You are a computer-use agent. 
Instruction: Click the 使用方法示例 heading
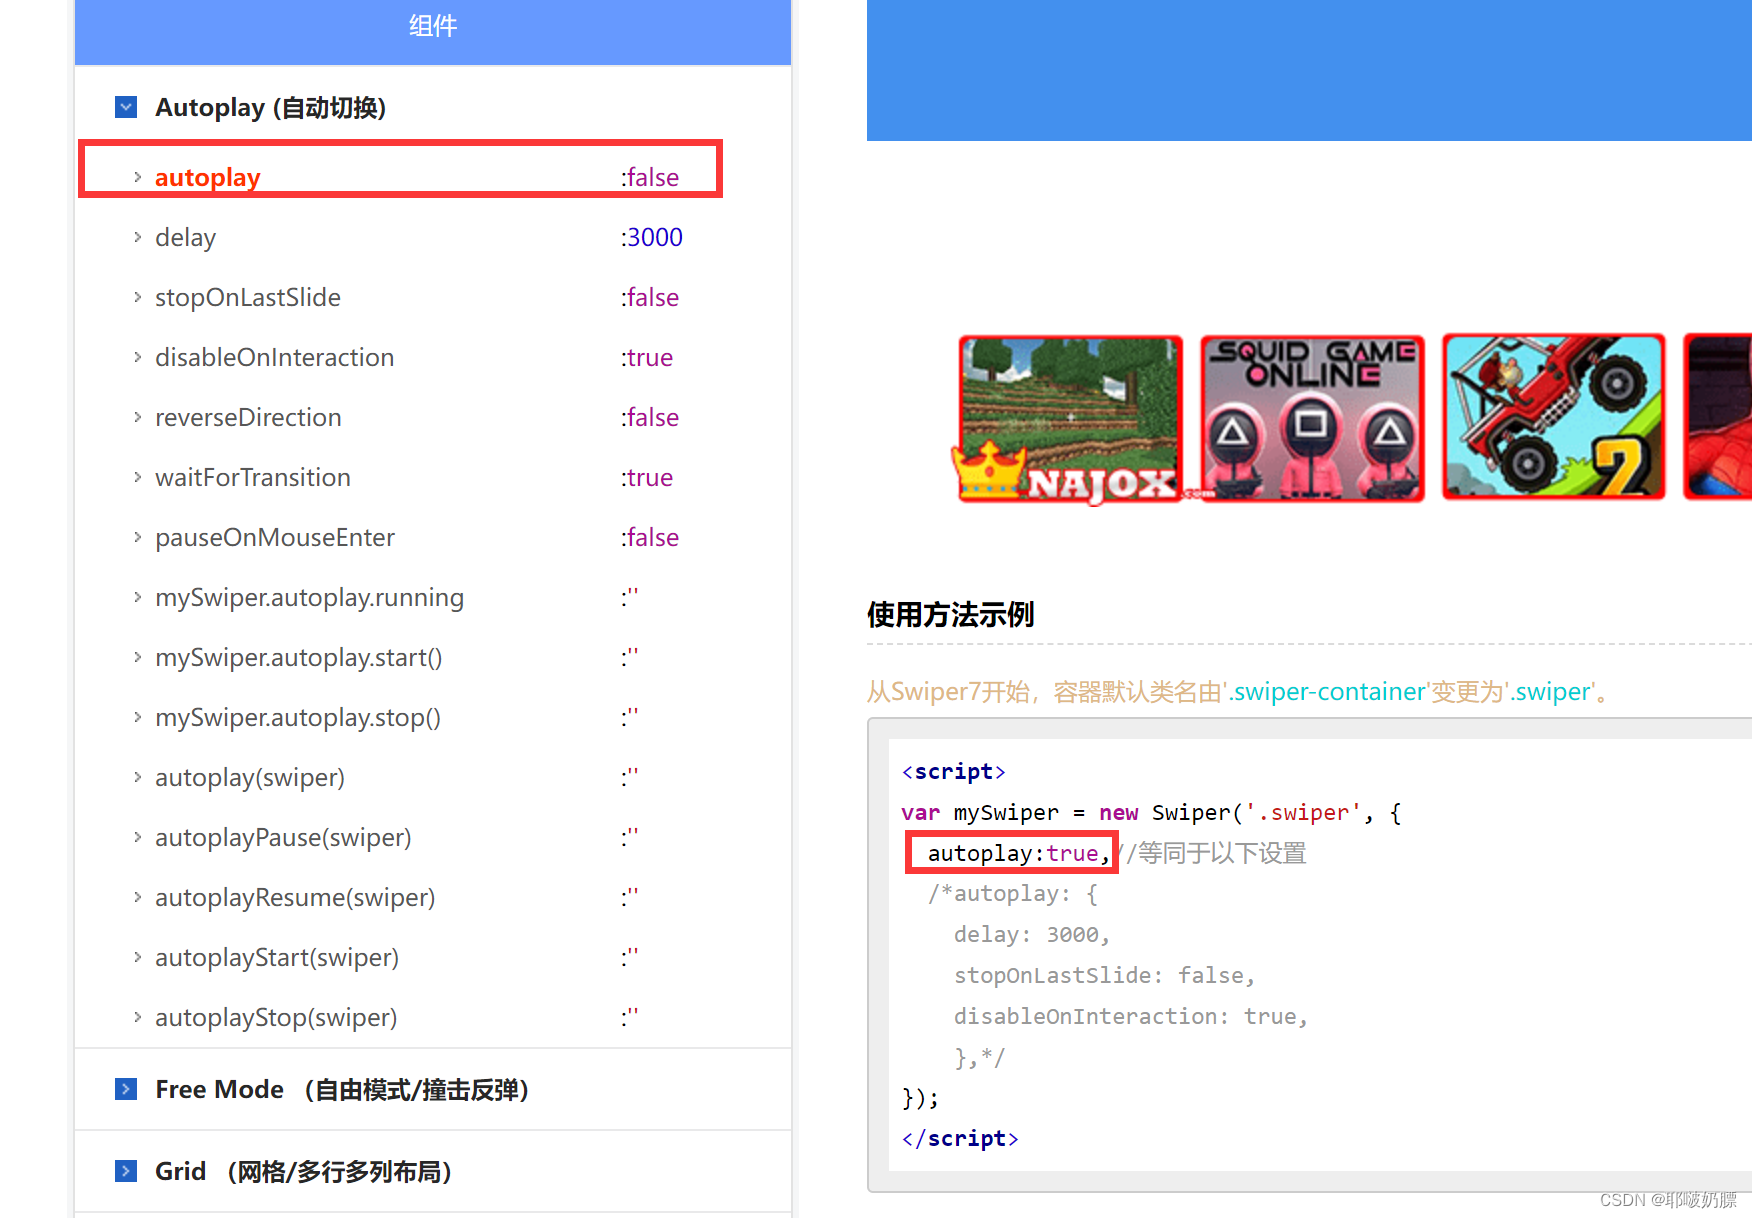click(950, 614)
